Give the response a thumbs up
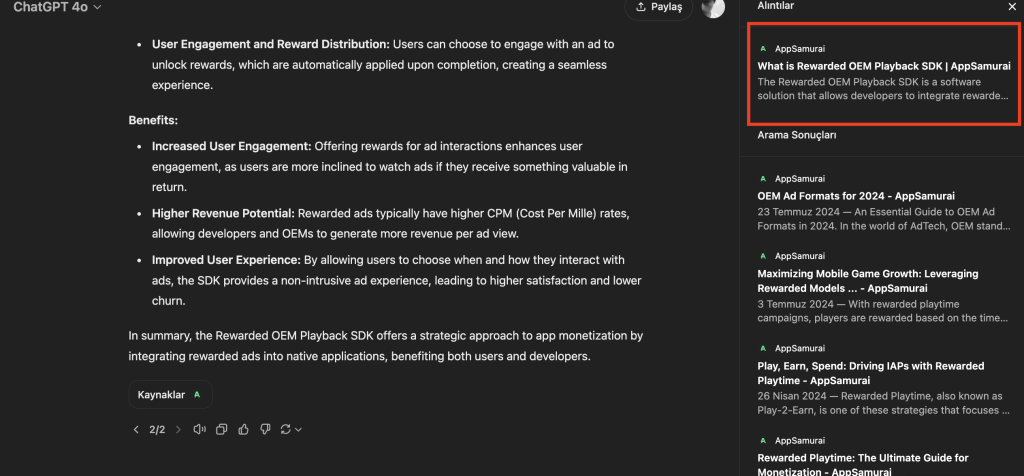 243,429
